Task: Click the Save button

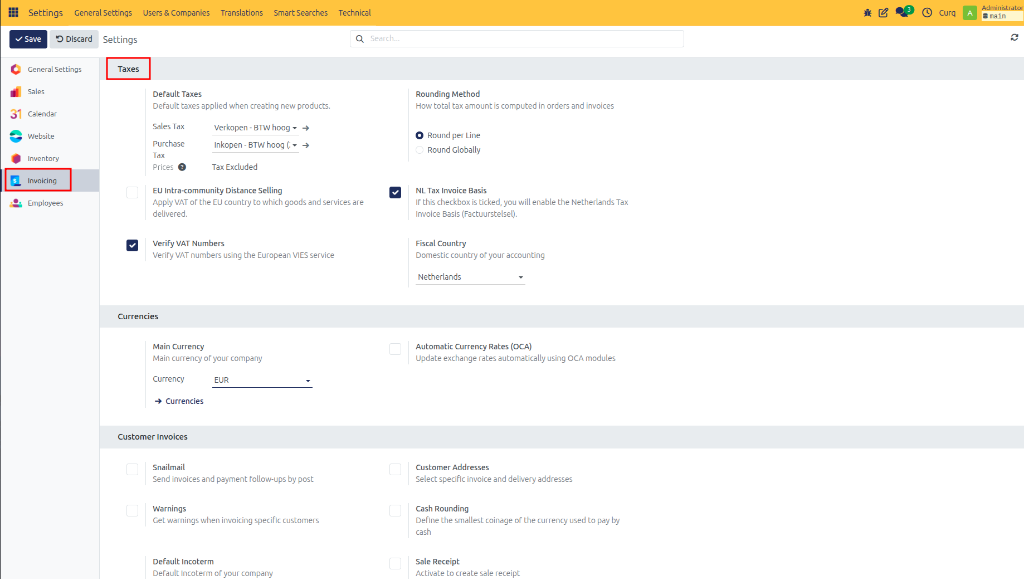Action: click(28, 39)
